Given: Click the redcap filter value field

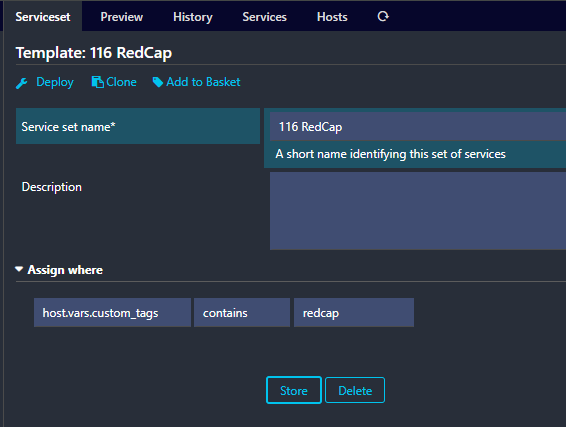Looking at the screenshot, I should pos(354,313).
